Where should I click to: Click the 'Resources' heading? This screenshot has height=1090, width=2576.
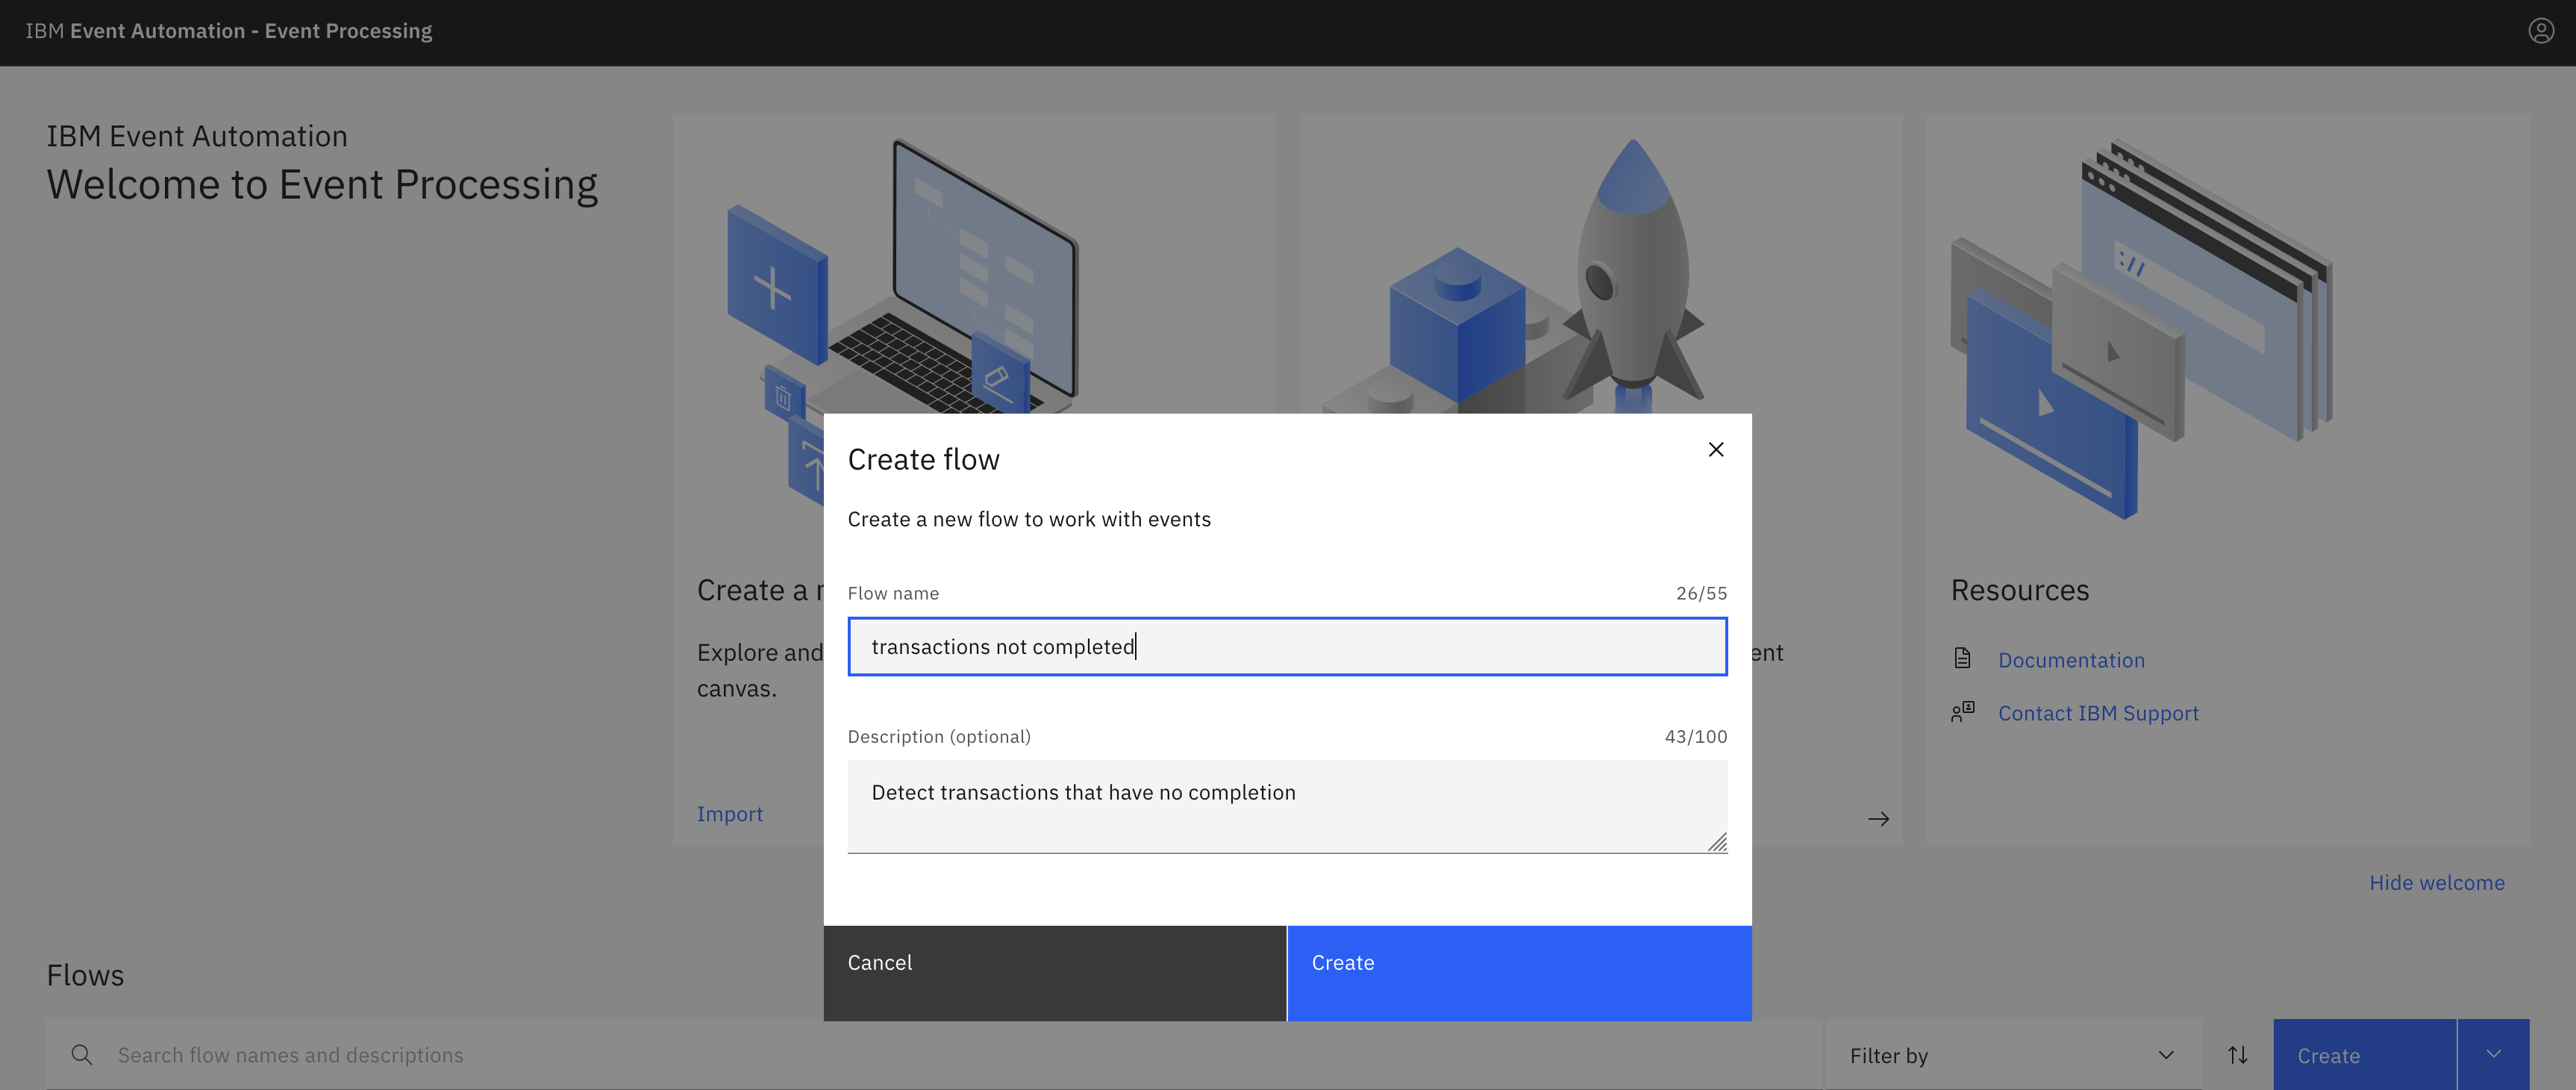(2020, 590)
